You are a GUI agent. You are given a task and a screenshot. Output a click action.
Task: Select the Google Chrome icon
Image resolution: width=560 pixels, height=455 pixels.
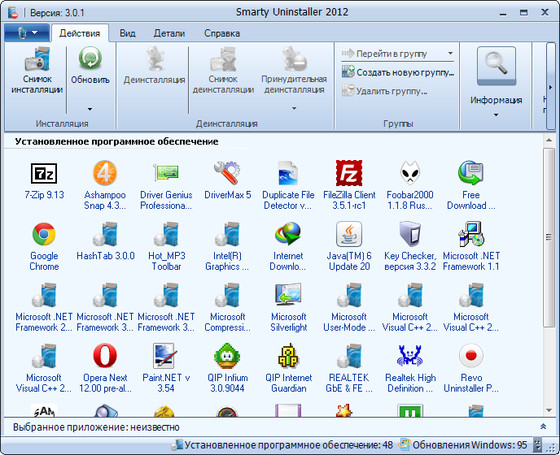[x=44, y=234]
